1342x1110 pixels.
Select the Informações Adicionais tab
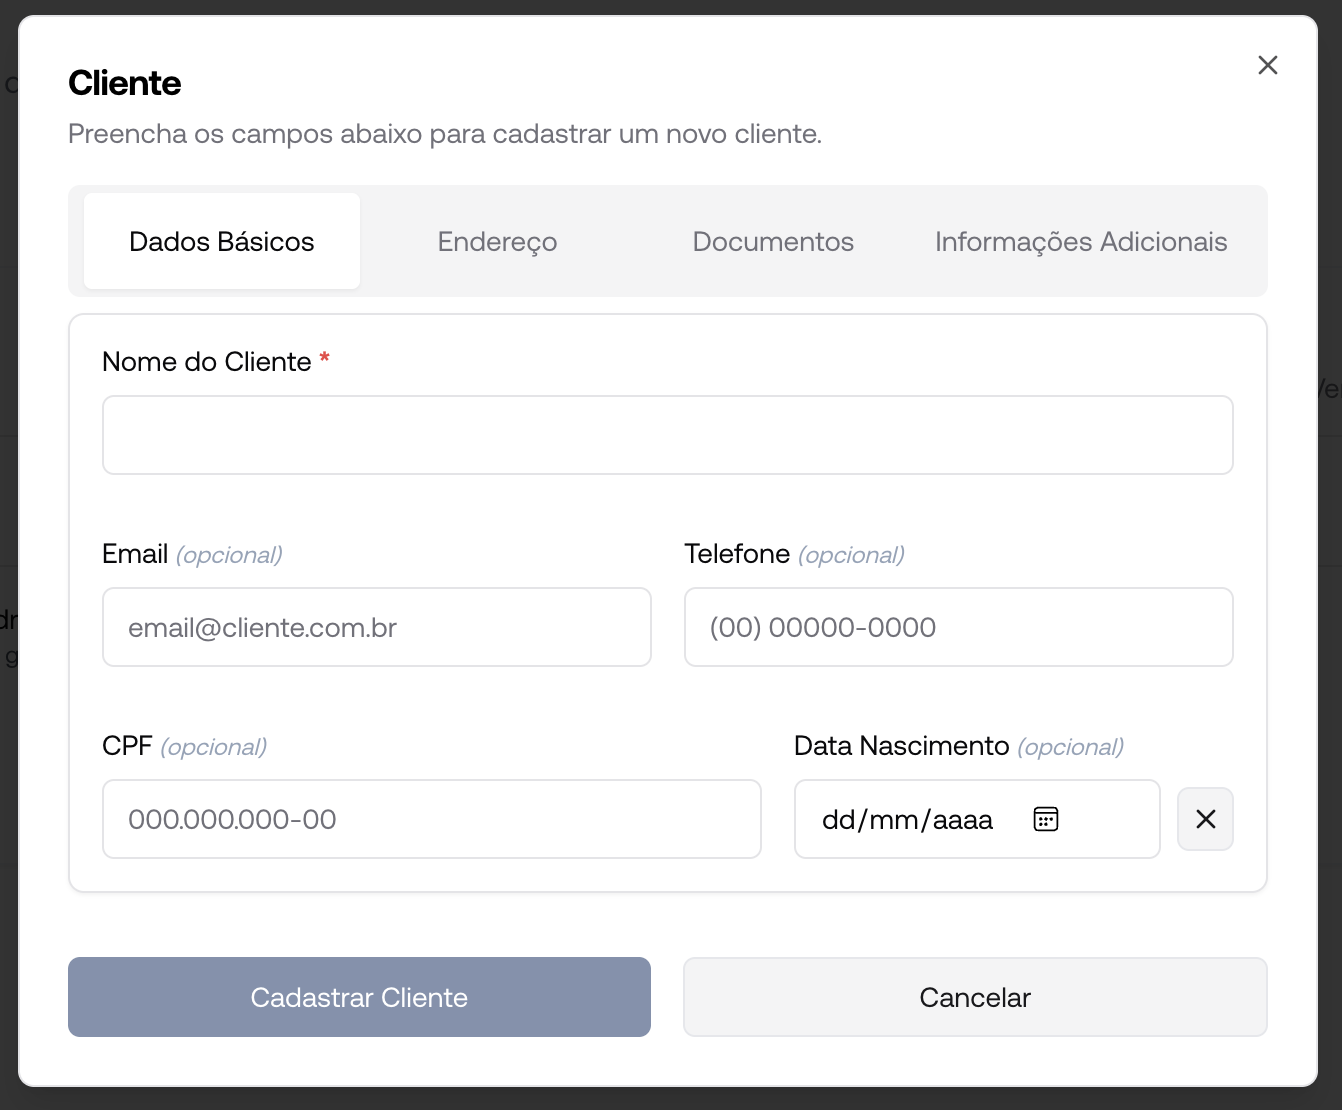1080,241
